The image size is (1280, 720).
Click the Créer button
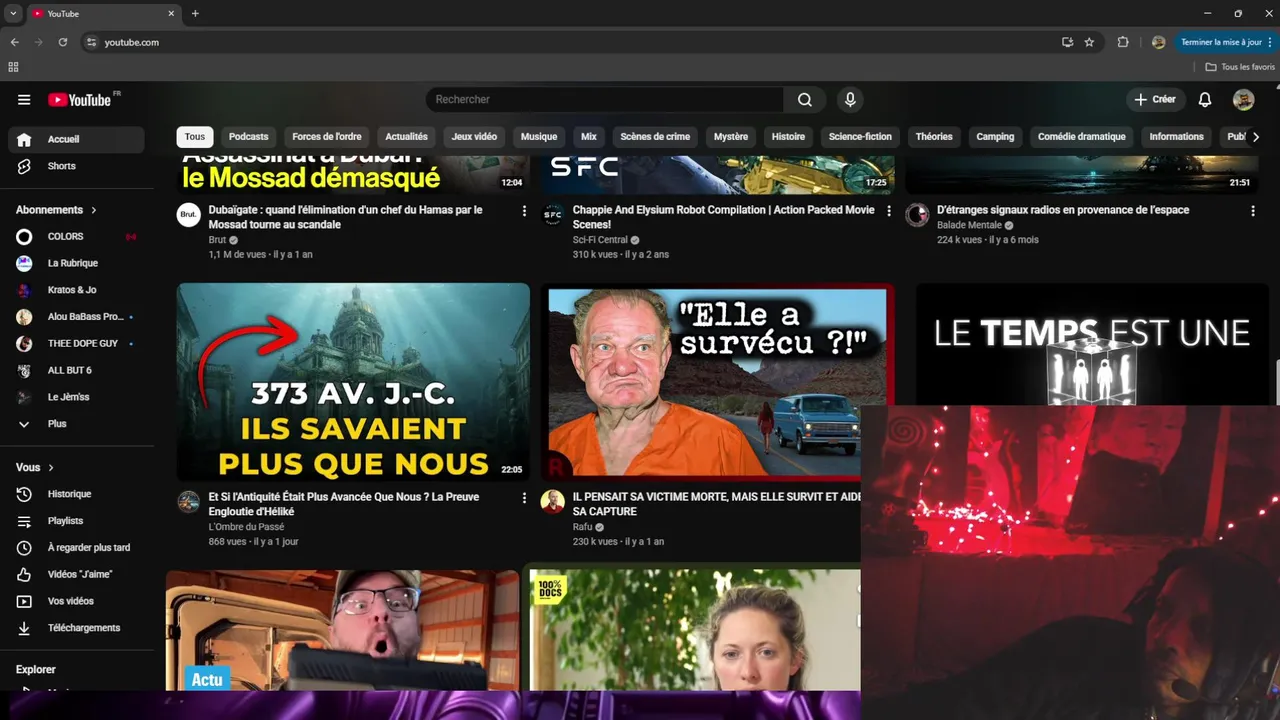[1154, 99]
